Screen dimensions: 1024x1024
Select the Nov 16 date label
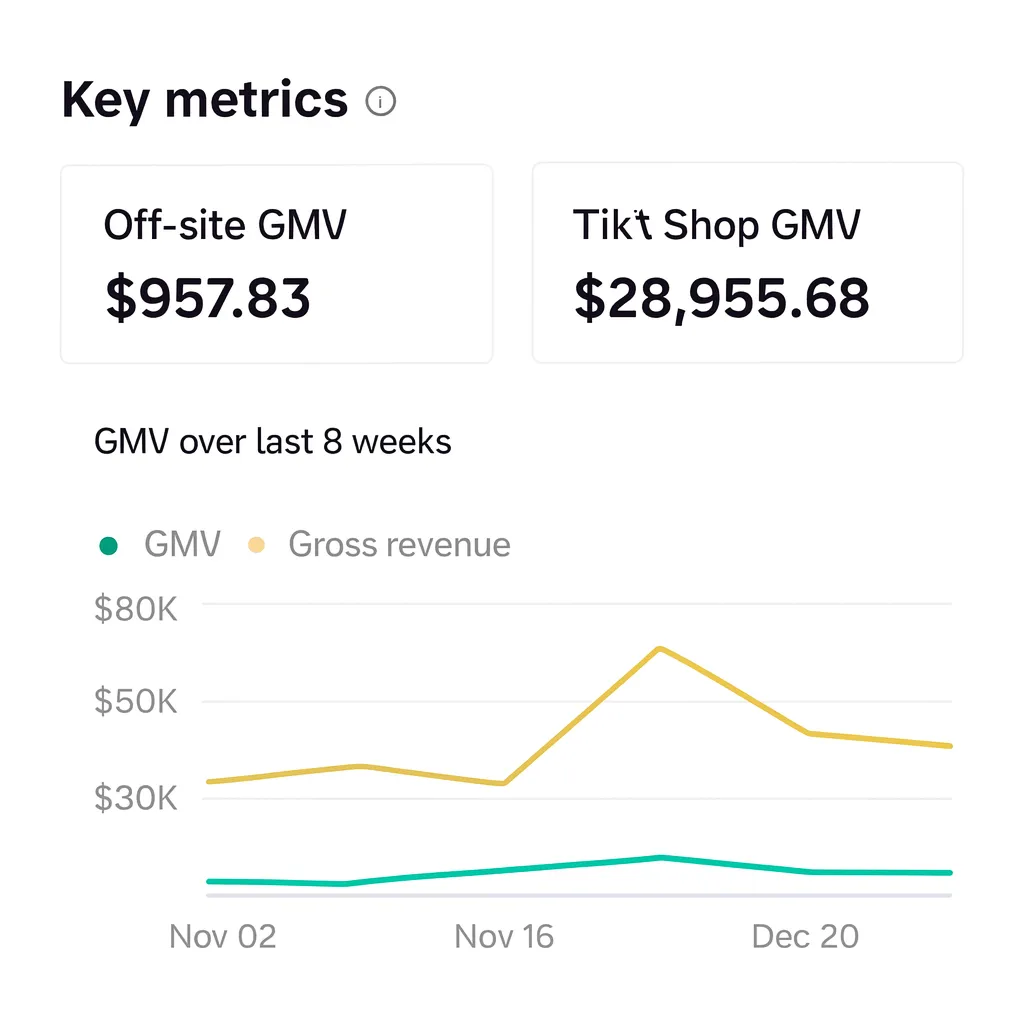point(504,936)
